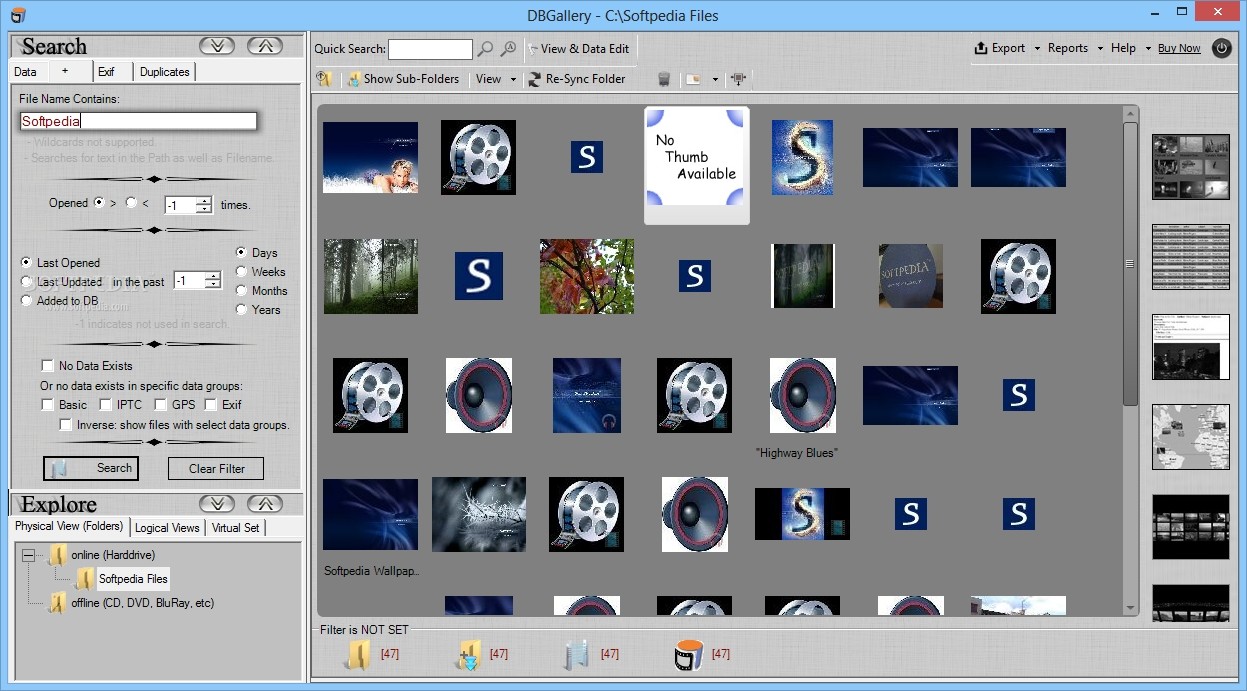Click the File Name Contains text field

(139, 121)
